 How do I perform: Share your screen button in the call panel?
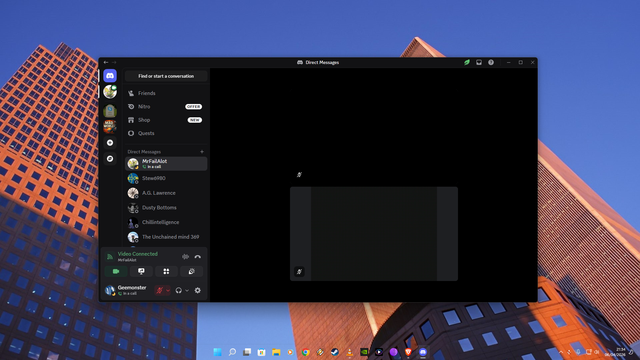[x=141, y=271]
